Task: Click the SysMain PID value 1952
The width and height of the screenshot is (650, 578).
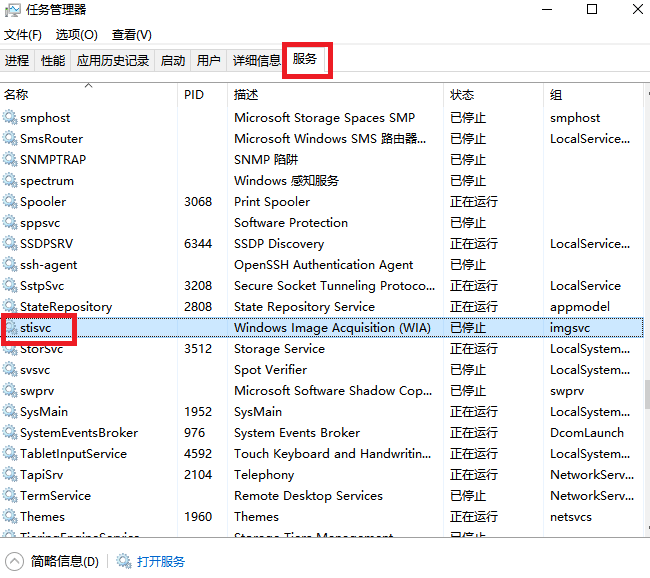Action: 198,411
